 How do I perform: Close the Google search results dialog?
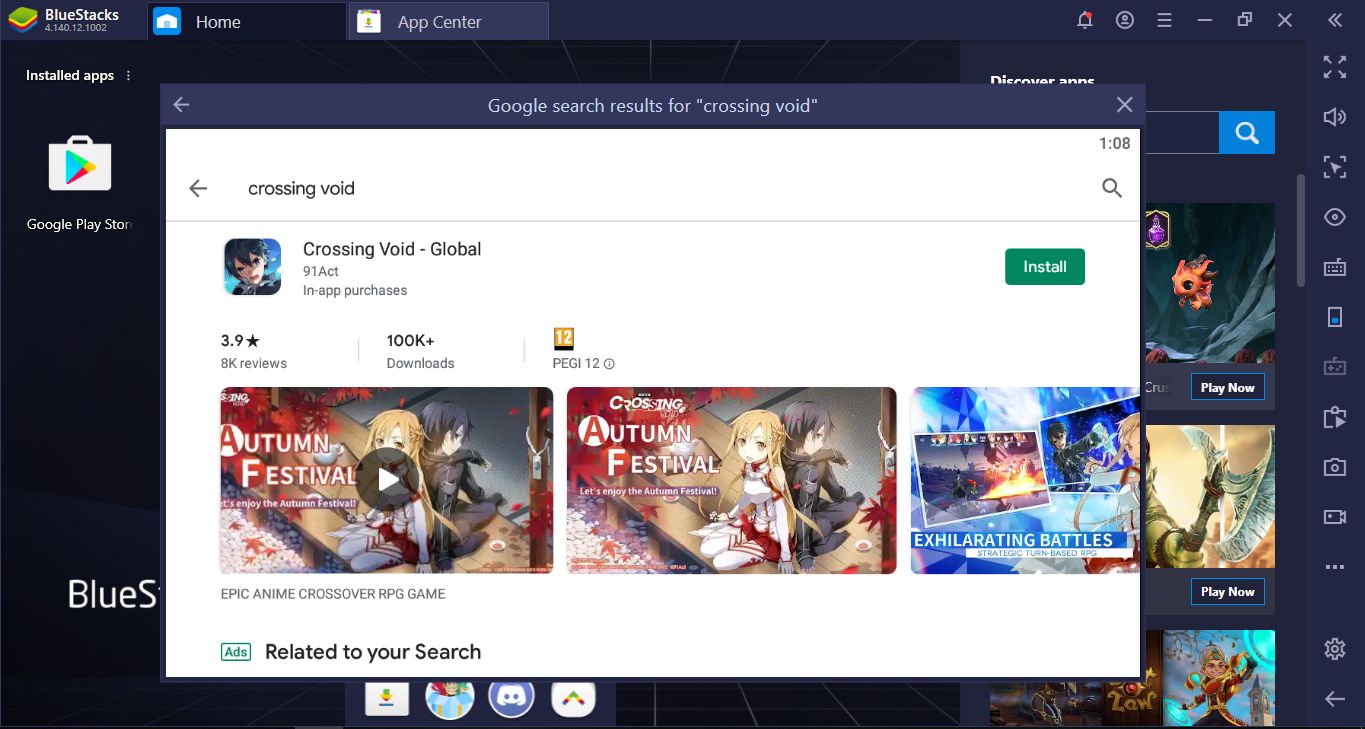pos(1124,105)
